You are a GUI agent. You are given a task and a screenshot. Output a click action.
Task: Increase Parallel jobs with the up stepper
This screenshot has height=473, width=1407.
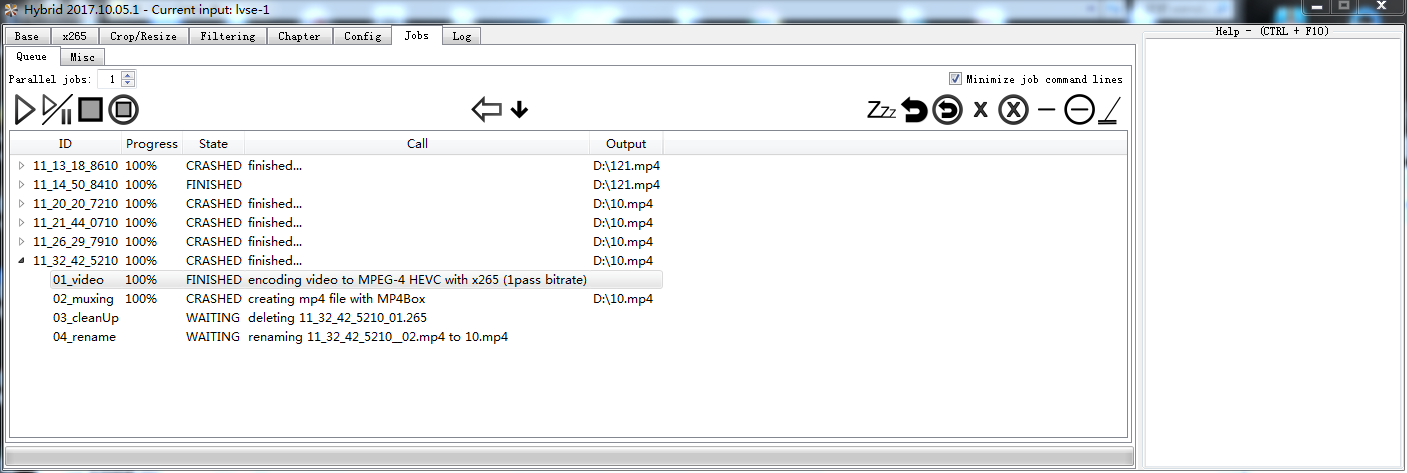pyautogui.click(x=128, y=75)
